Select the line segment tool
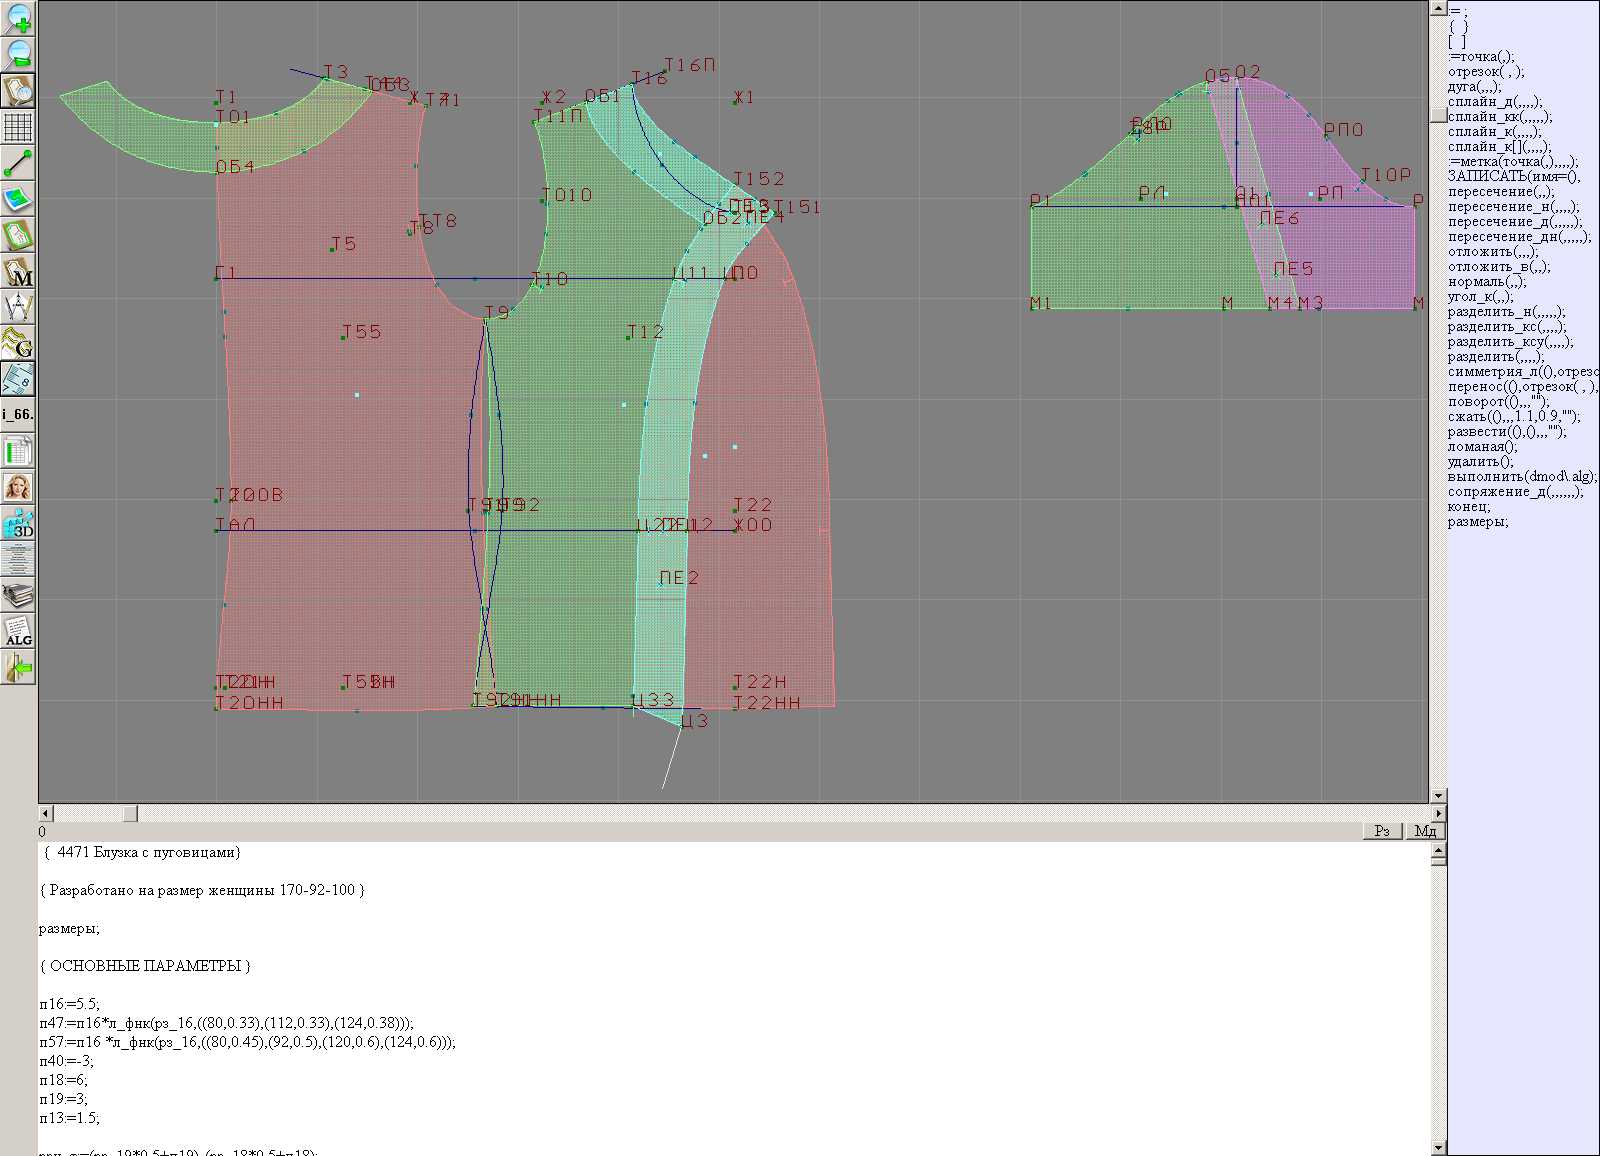Viewport: 1600px width, 1156px height. coord(18,163)
